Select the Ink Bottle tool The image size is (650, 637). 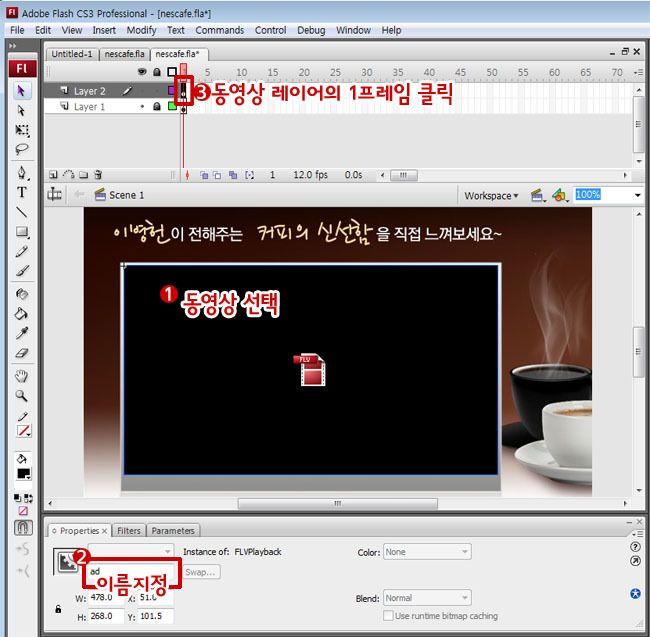(22, 294)
